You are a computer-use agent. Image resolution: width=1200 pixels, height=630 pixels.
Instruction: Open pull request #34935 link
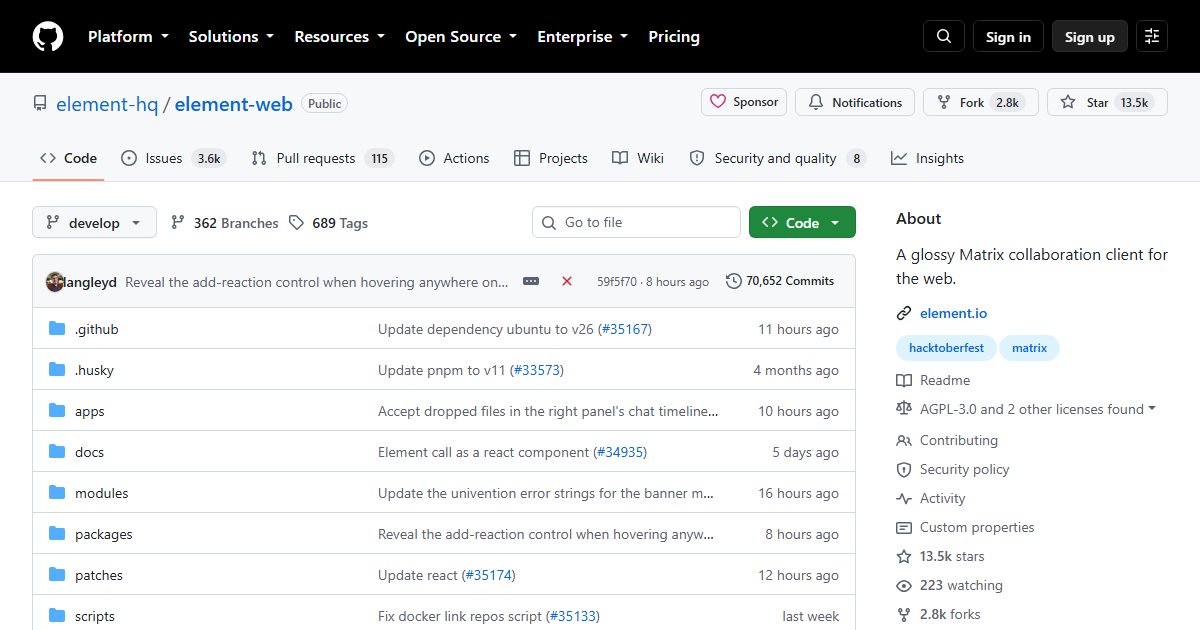[x=620, y=452]
